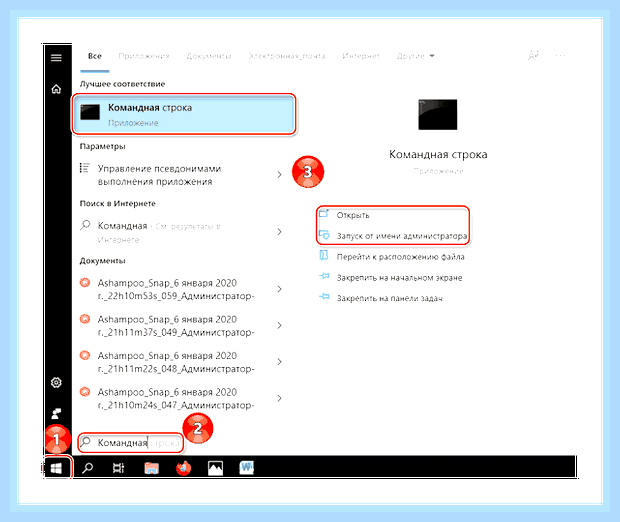Screen dimensions: 620x522
Task: Open the Word app from the taskbar
Action: (x=247, y=468)
